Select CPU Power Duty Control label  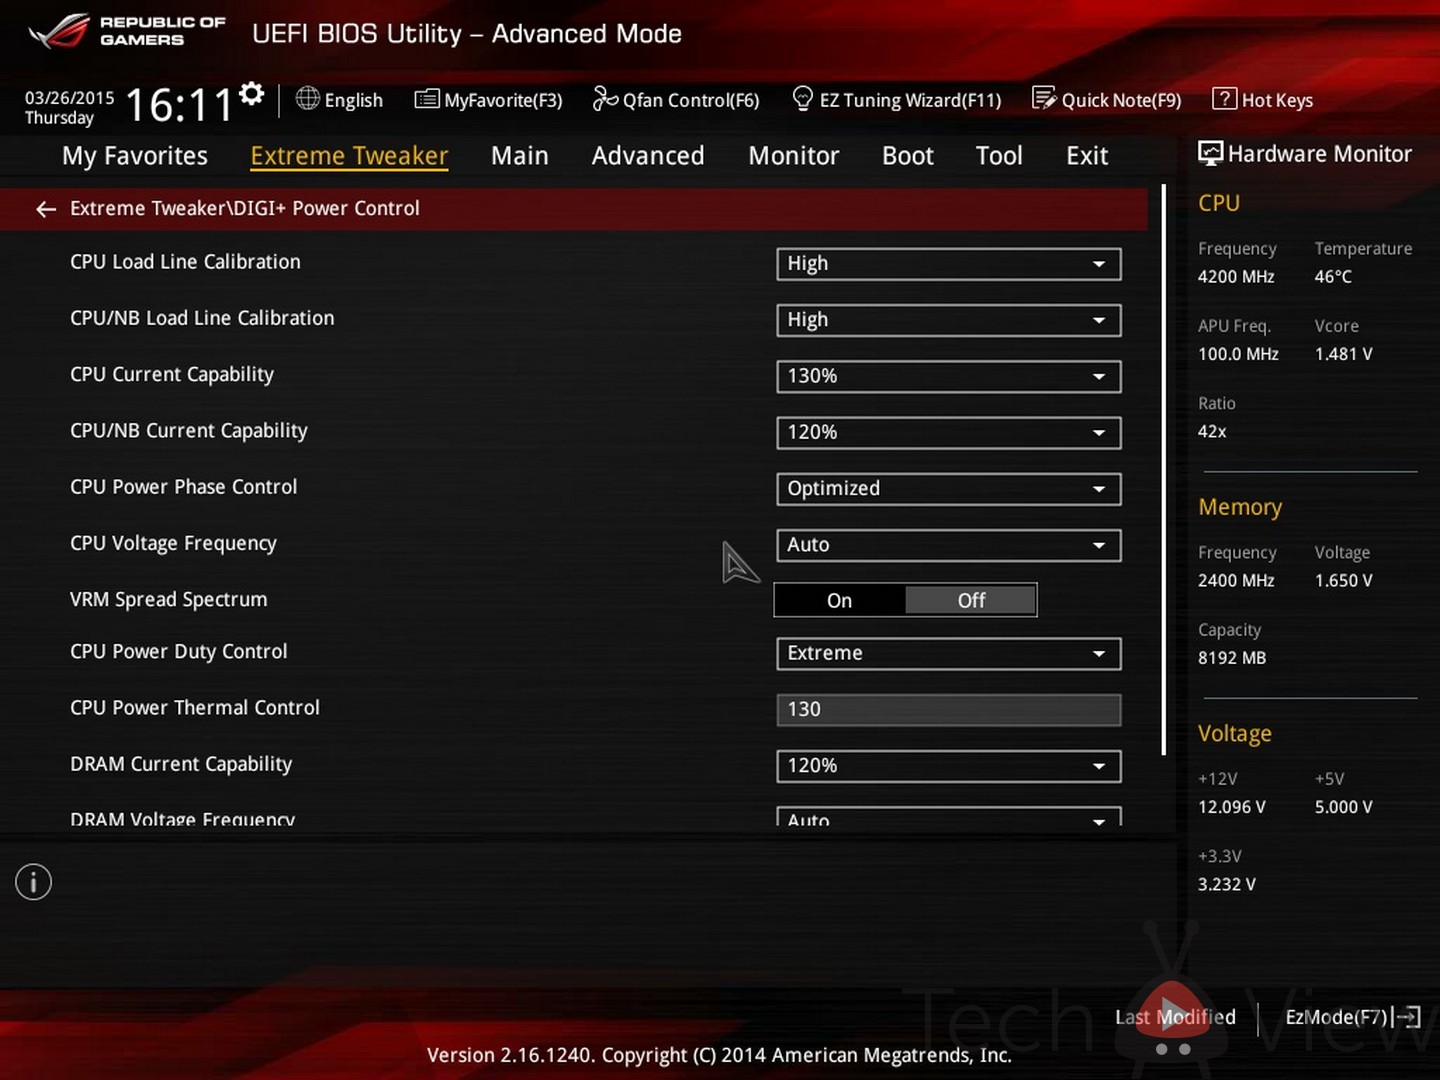coord(179,652)
